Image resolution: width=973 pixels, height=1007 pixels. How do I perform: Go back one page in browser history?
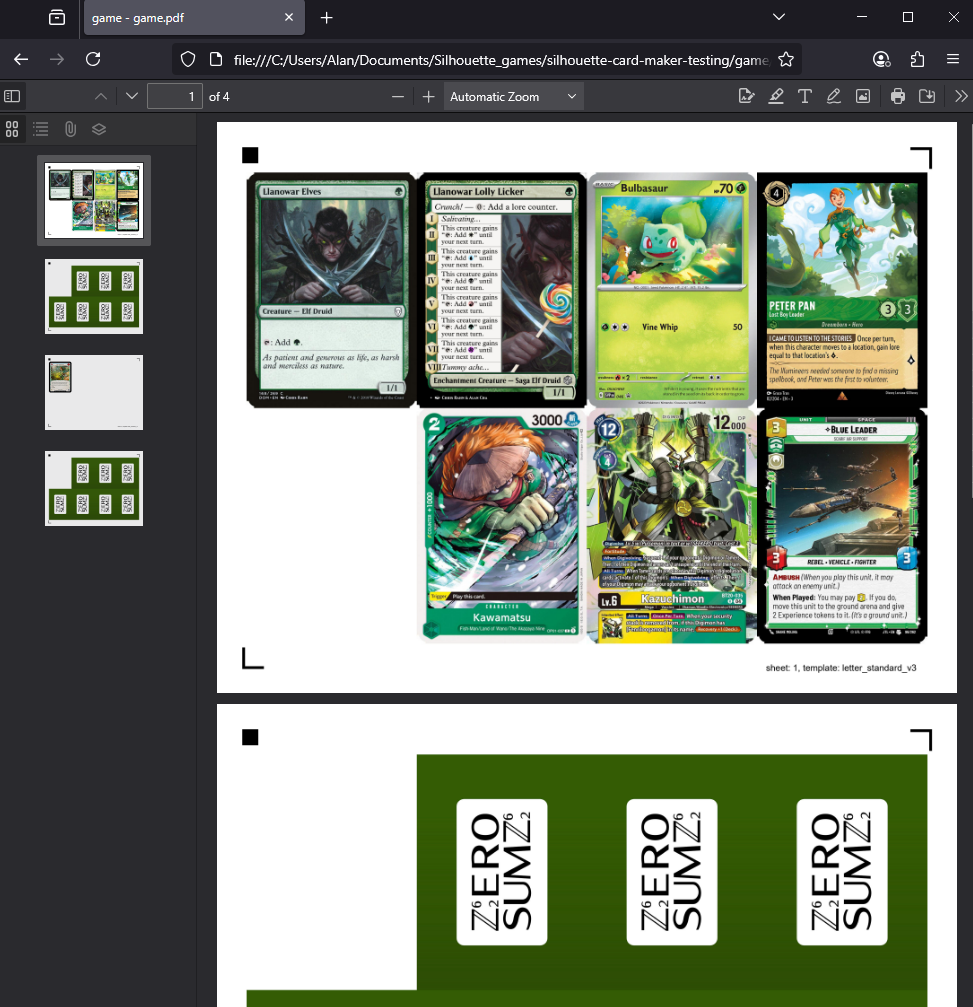click(21, 59)
